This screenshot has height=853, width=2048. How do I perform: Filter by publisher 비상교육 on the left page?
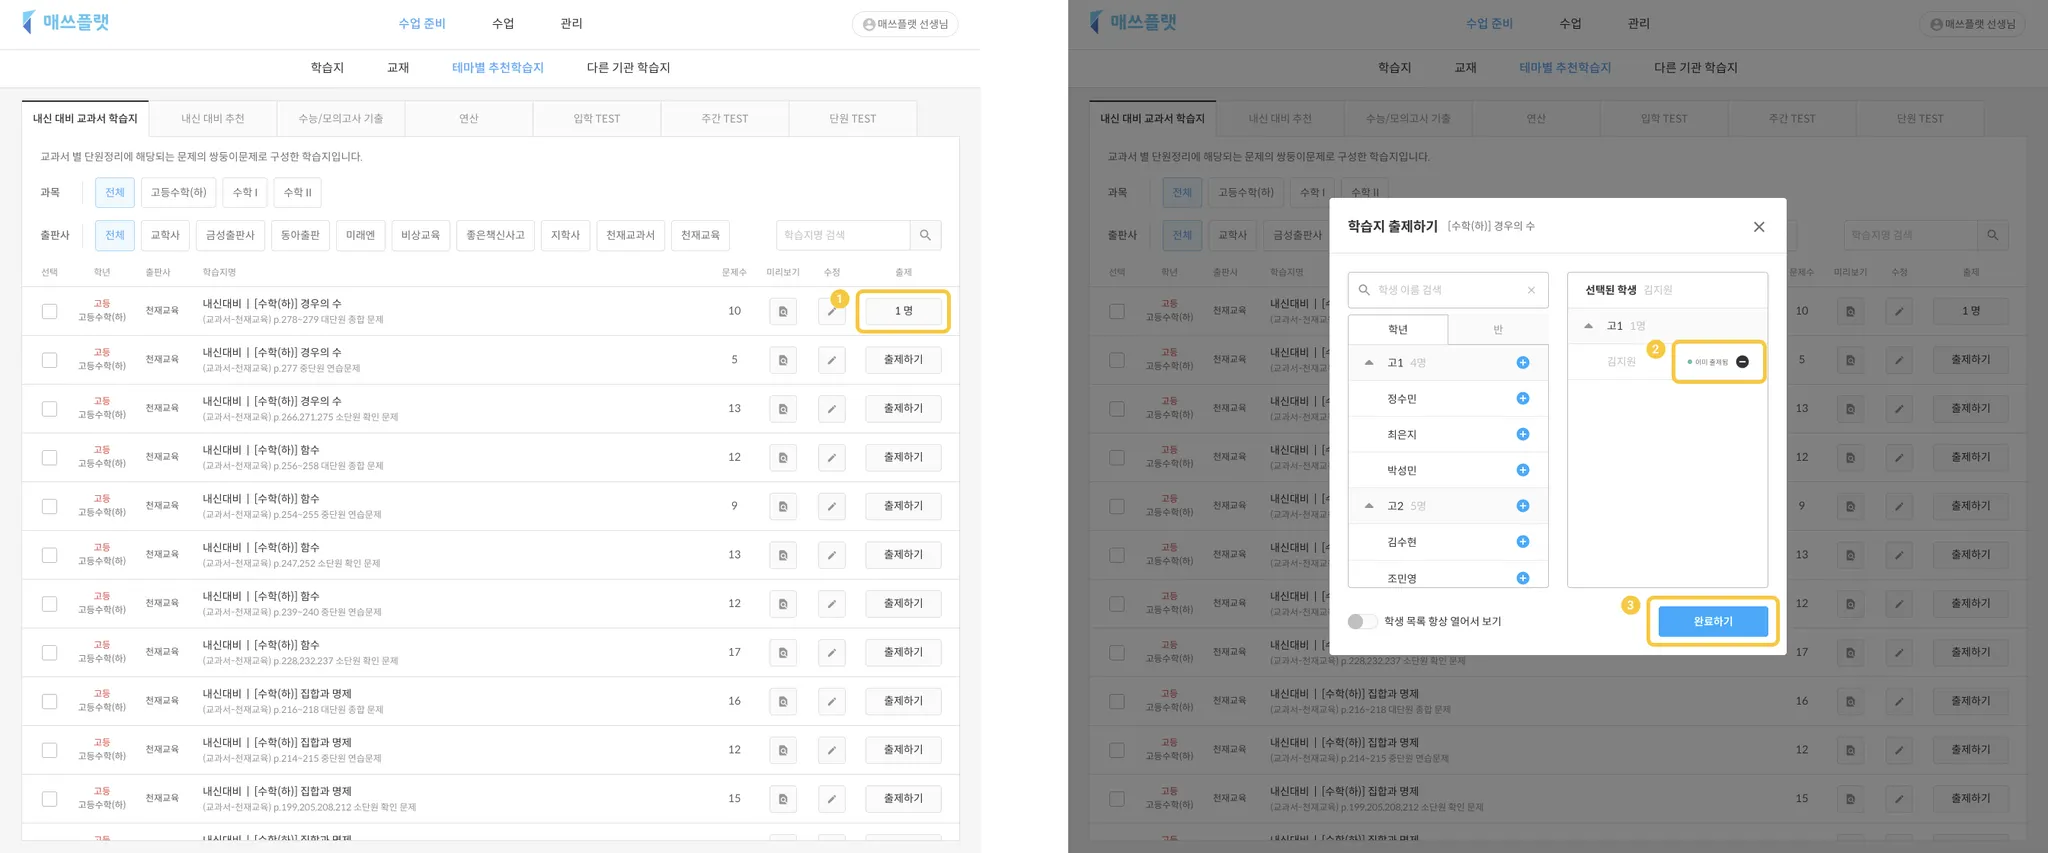coord(420,235)
